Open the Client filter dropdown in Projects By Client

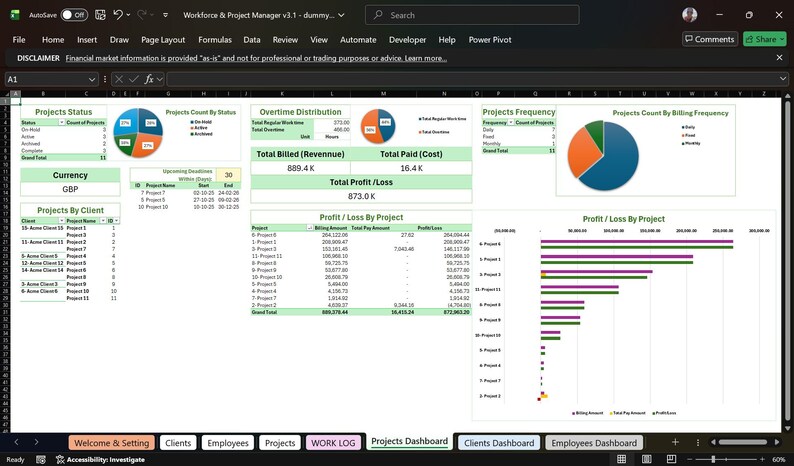pyautogui.click(x=62, y=221)
